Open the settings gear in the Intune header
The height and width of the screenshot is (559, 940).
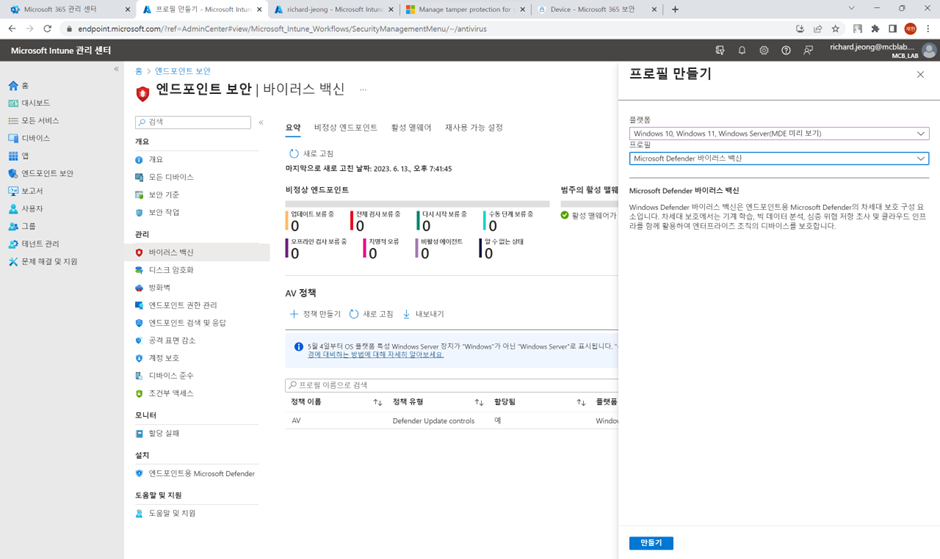coord(764,50)
